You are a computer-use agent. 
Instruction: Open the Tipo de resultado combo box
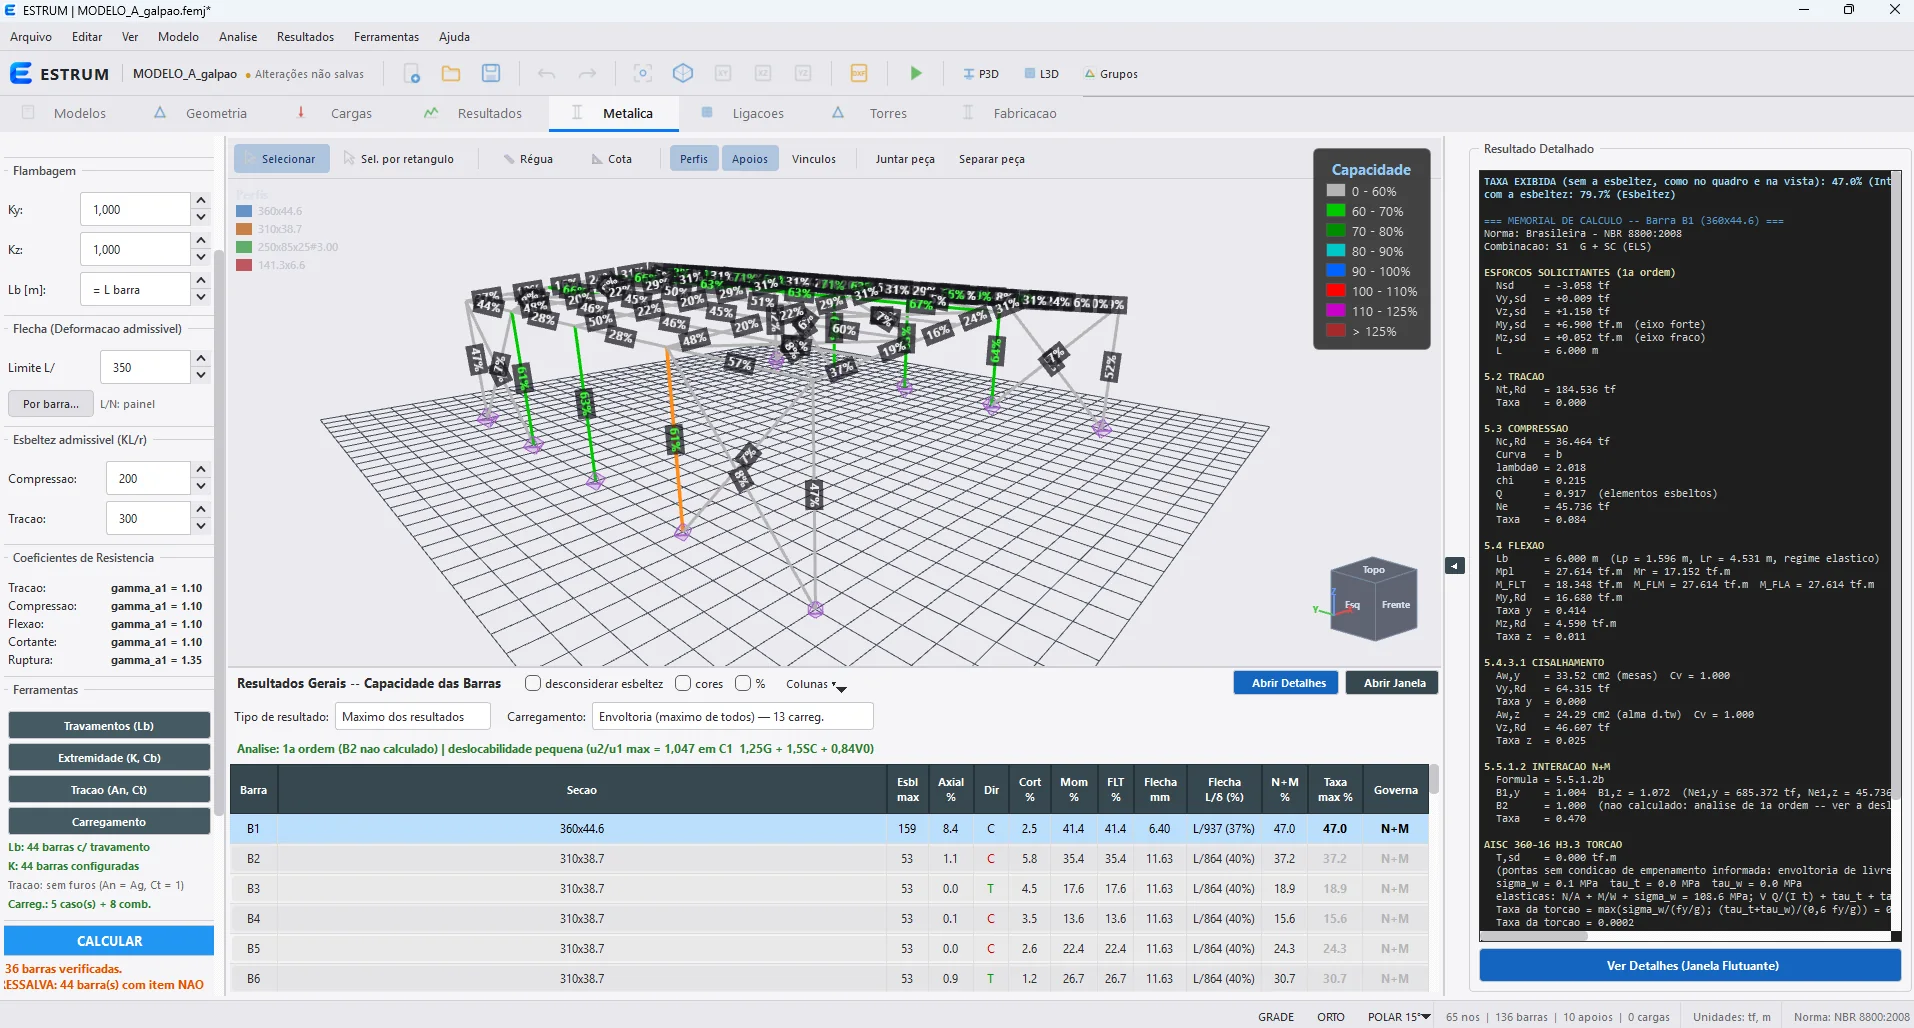(x=412, y=717)
